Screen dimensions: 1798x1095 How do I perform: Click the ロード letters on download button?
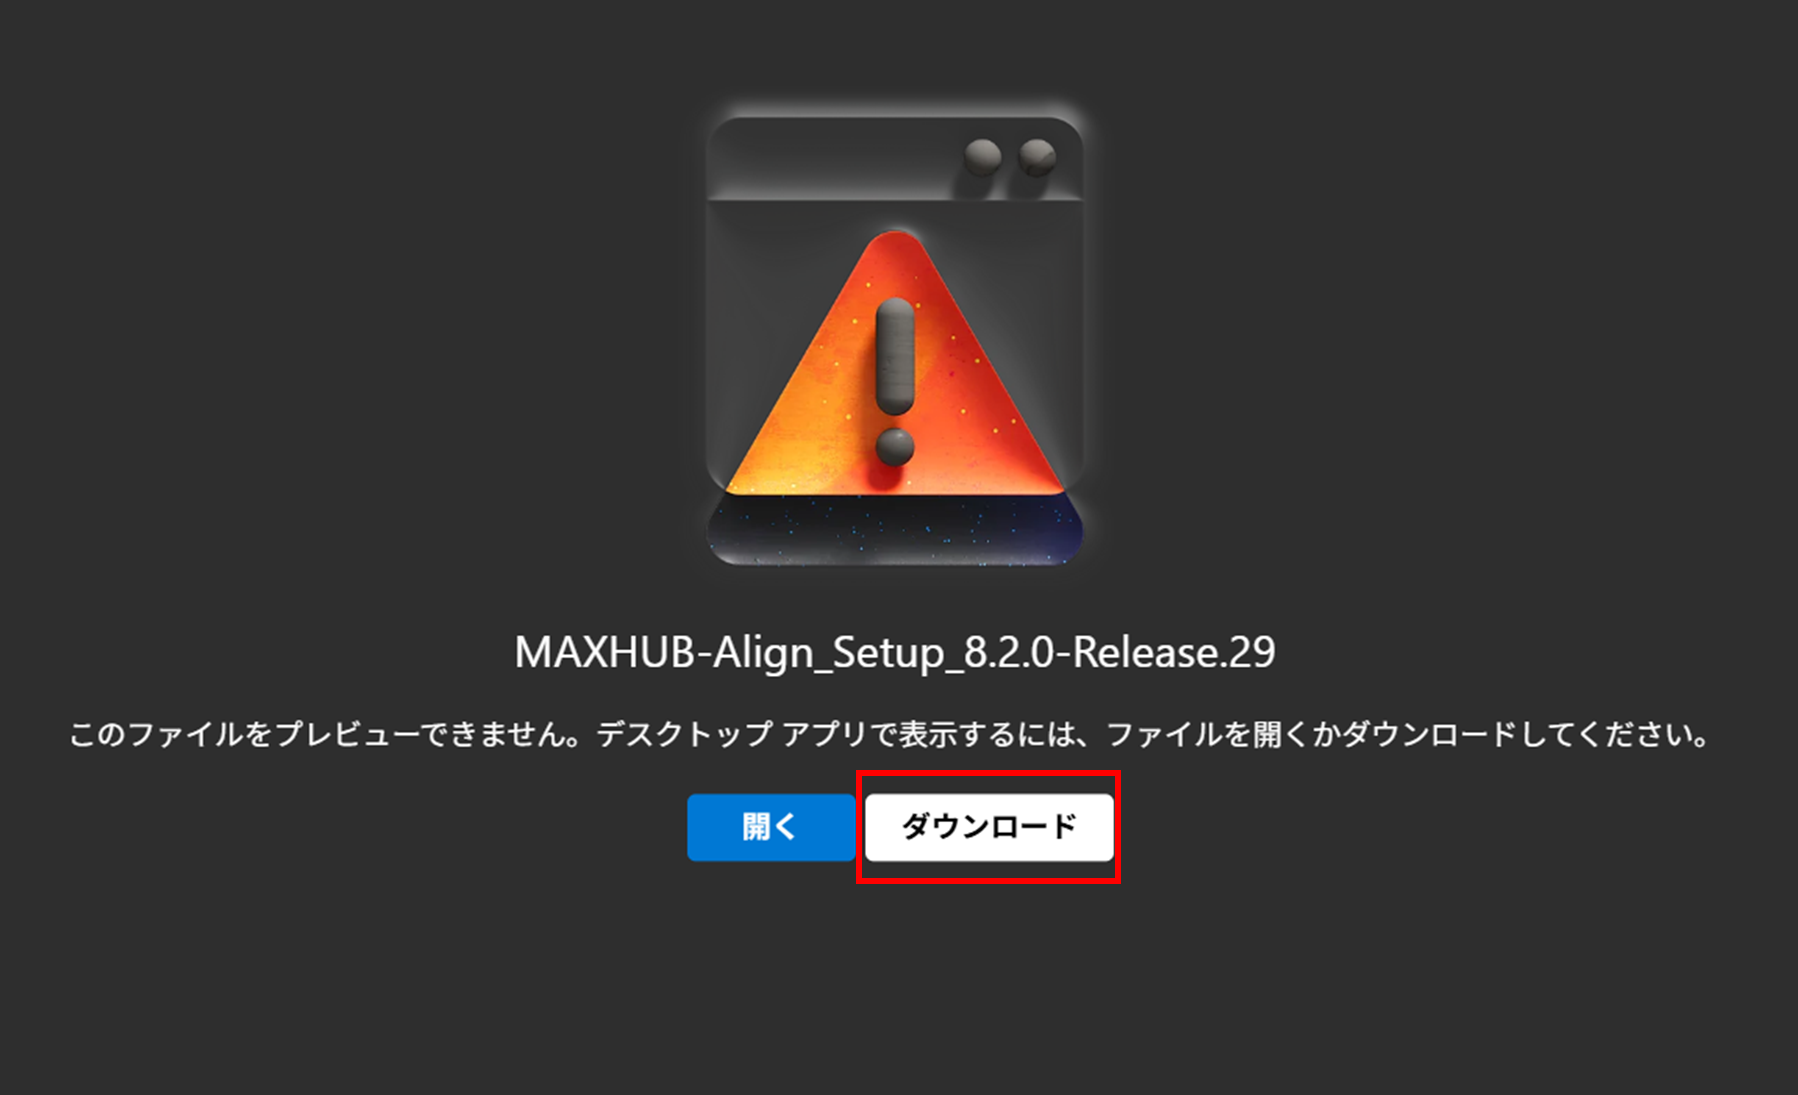click(x=1034, y=827)
